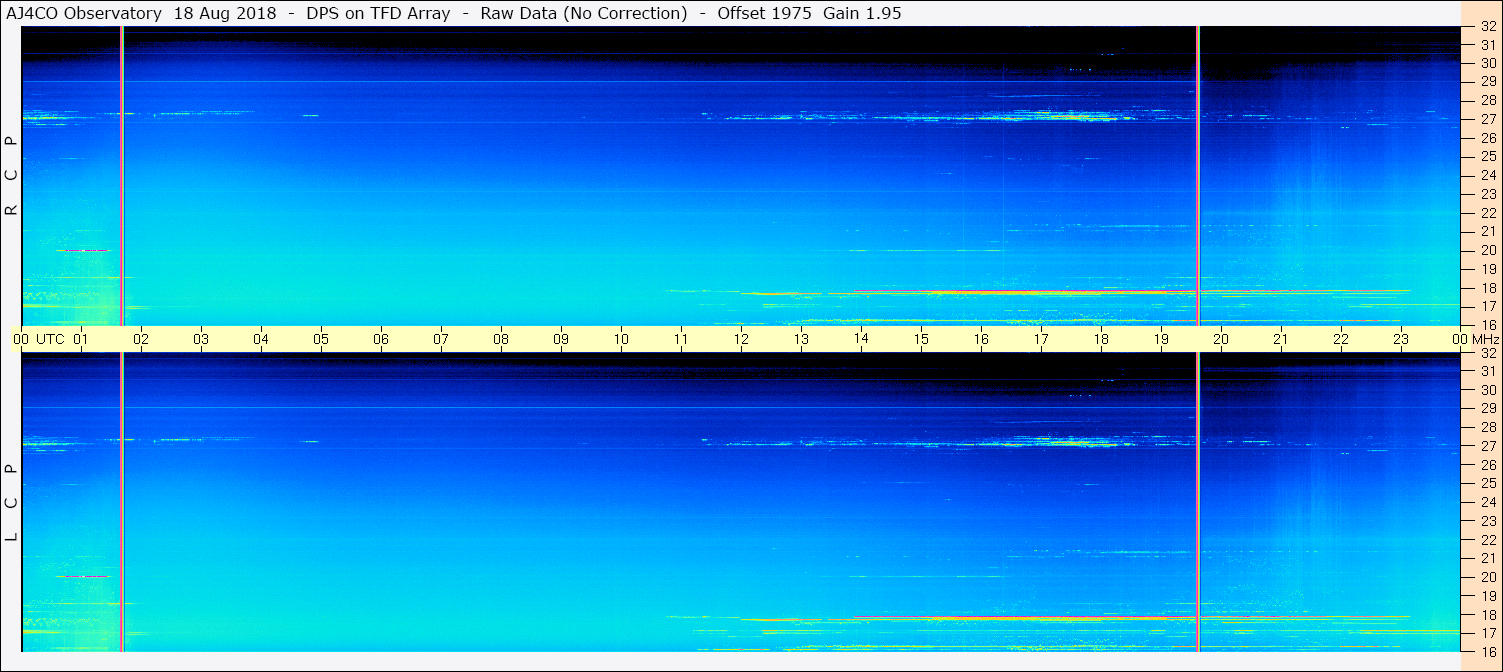1503x672 pixels.
Task: Select hour 03 on the time axis
Action: pyautogui.click(x=201, y=339)
